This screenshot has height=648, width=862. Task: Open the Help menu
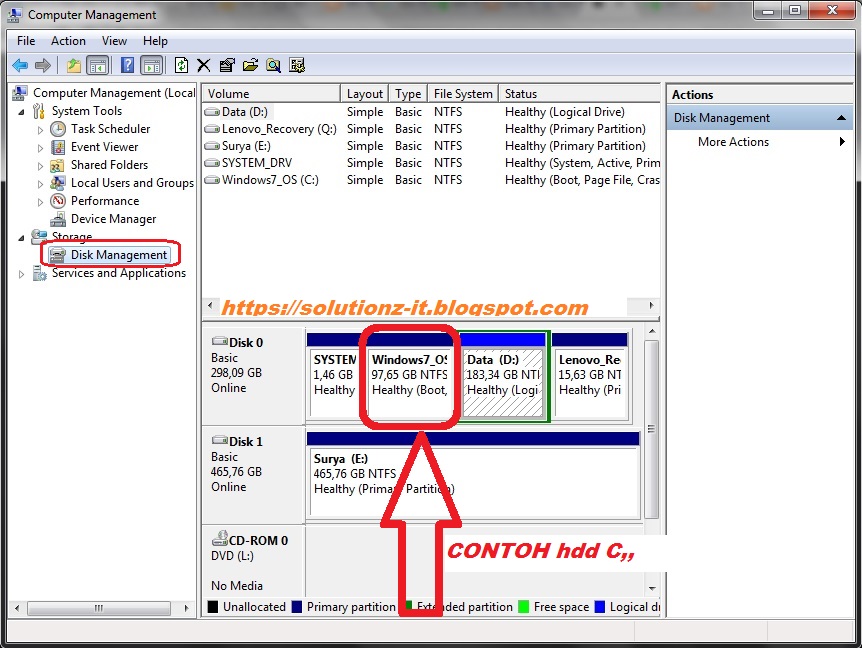pos(155,41)
